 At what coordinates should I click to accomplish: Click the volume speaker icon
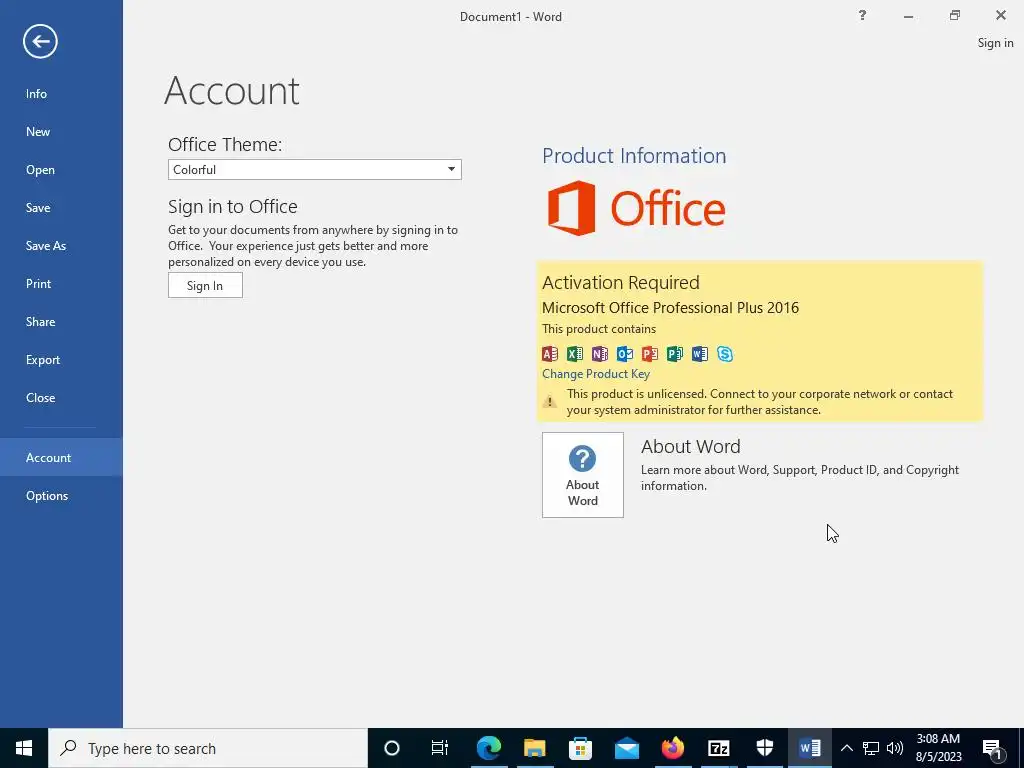[895, 748]
